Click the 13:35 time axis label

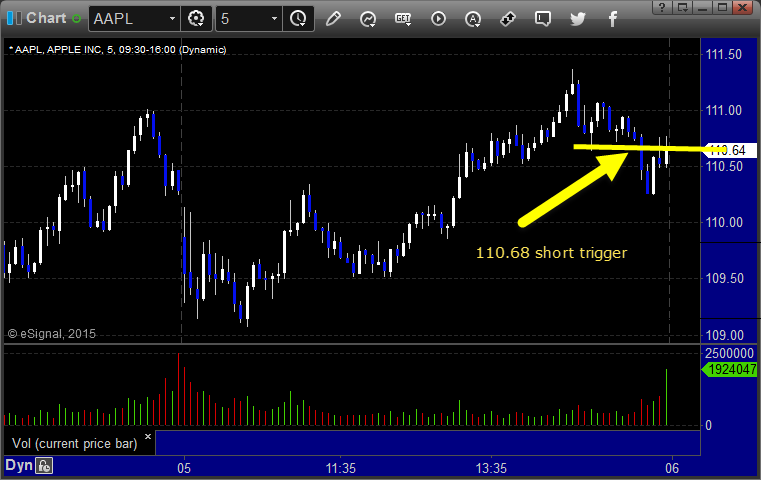(491, 468)
